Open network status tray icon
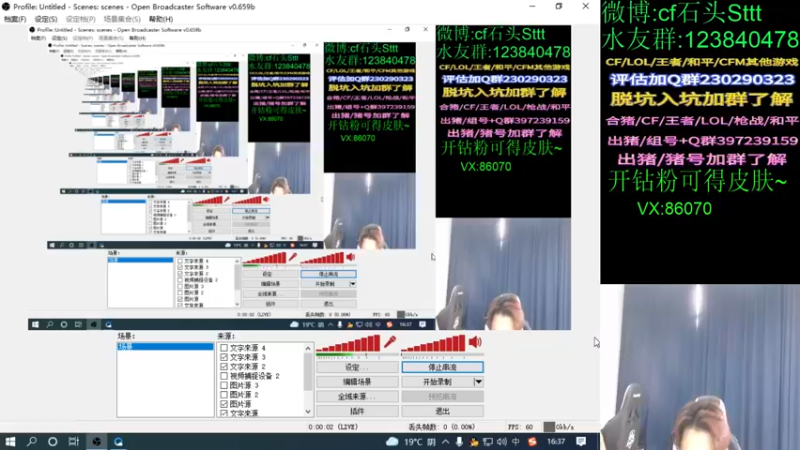Screen dimensions: 800x450 tap(488, 441)
